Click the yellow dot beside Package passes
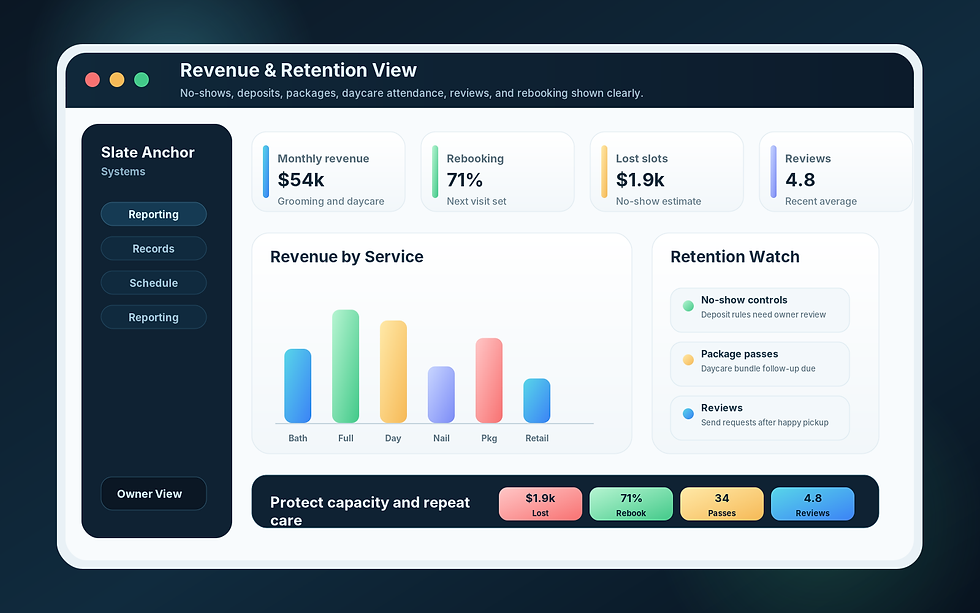This screenshot has height=613, width=980. [x=688, y=359]
